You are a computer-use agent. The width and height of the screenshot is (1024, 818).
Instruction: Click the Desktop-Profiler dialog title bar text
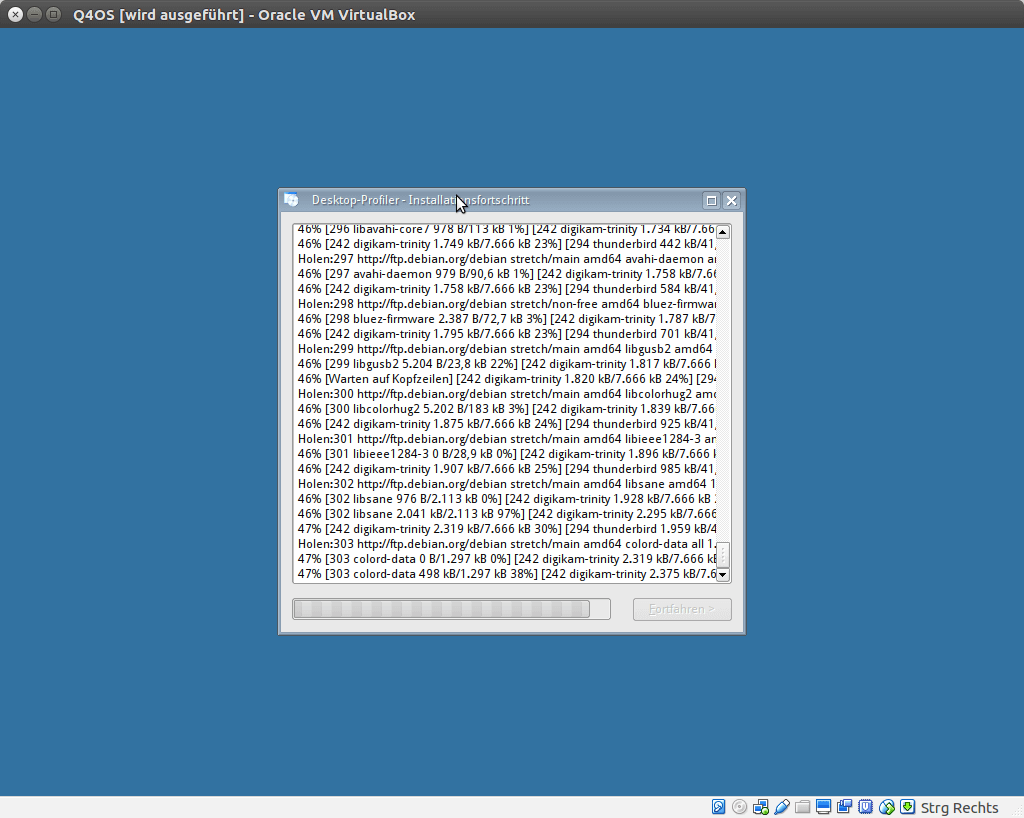click(420, 200)
